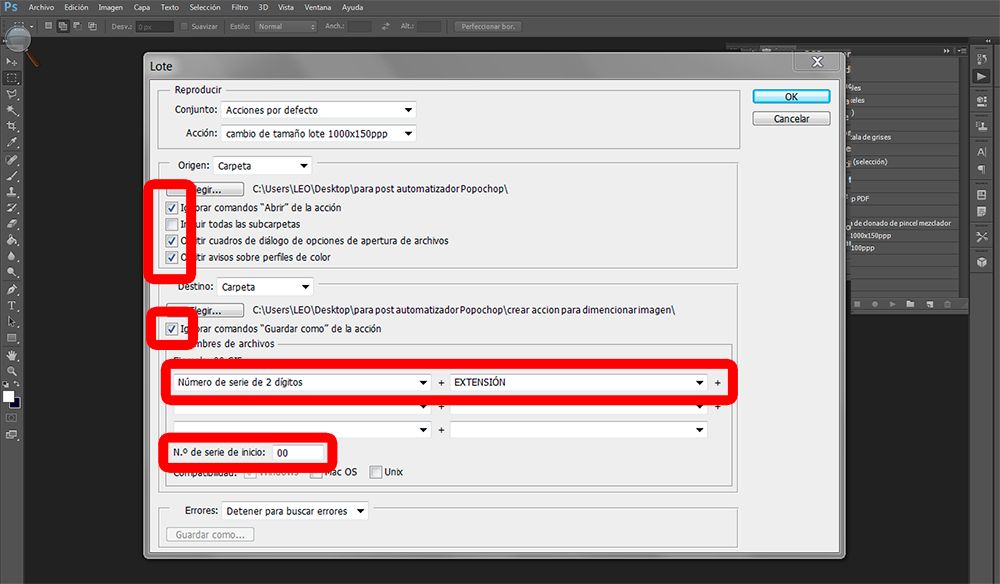The image size is (1000, 584).
Task: Toggle the Suavizar checkbox in options bar
Action: 184,26
